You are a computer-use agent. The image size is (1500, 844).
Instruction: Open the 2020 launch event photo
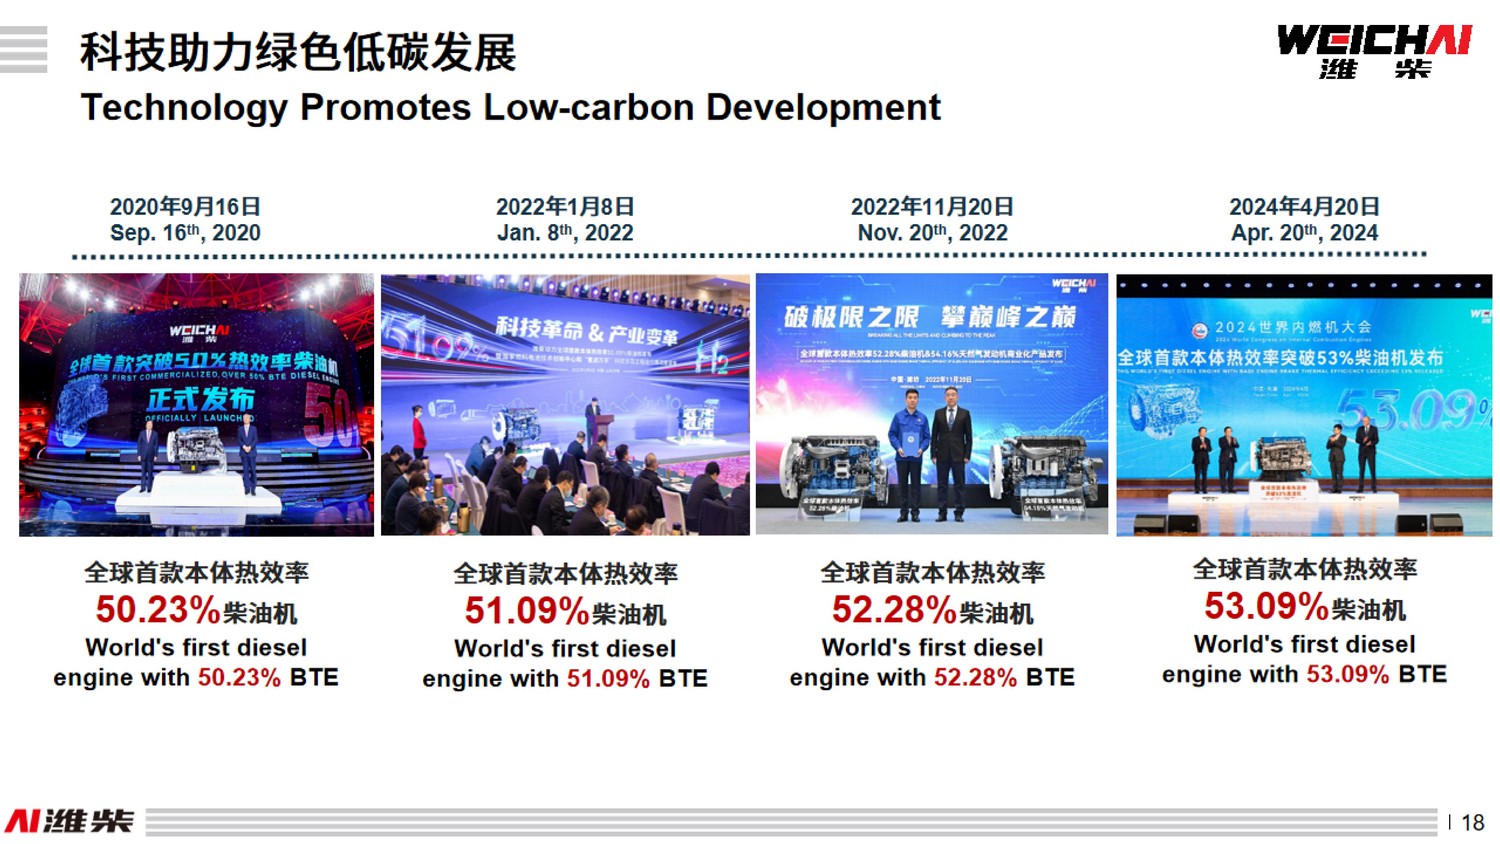[x=196, y=405]
